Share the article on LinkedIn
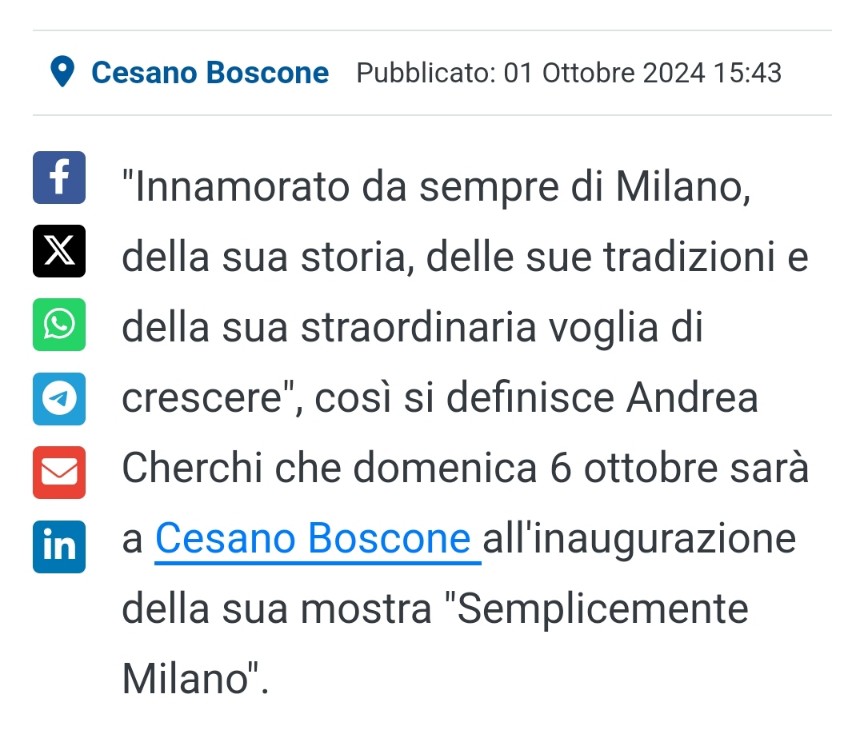This screenshot has height=734, width=864. (x=59, y=547)
